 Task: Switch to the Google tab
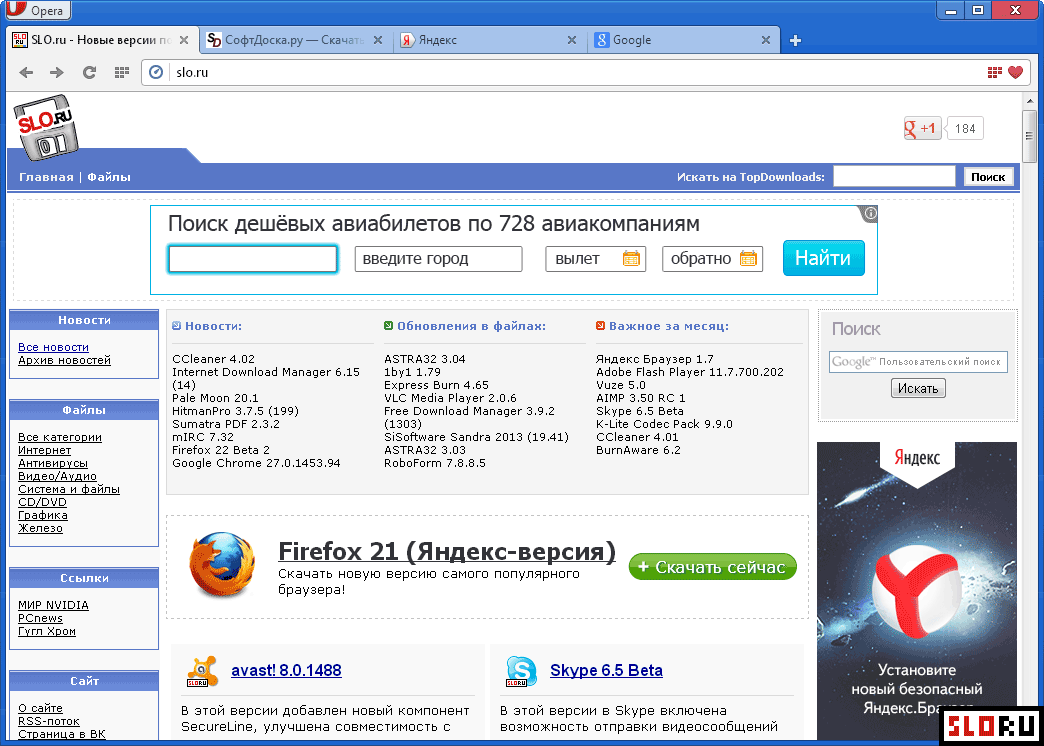(x=684, y=40)
